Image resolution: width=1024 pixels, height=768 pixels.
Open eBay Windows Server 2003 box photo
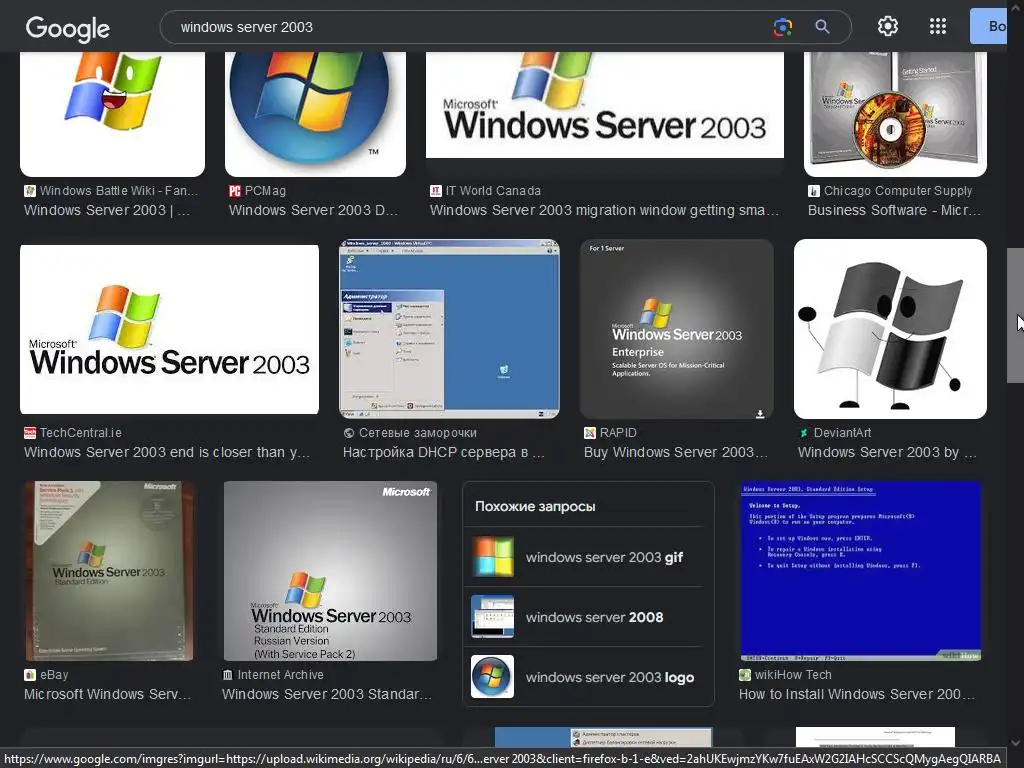coord(108,571)
